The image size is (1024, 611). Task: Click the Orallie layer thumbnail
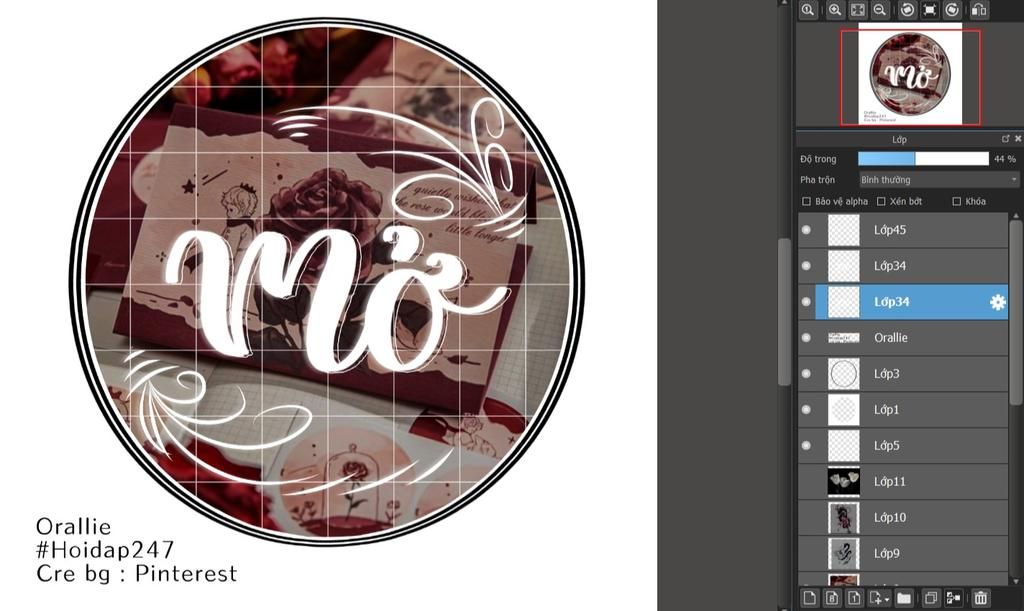coord(844,337)
